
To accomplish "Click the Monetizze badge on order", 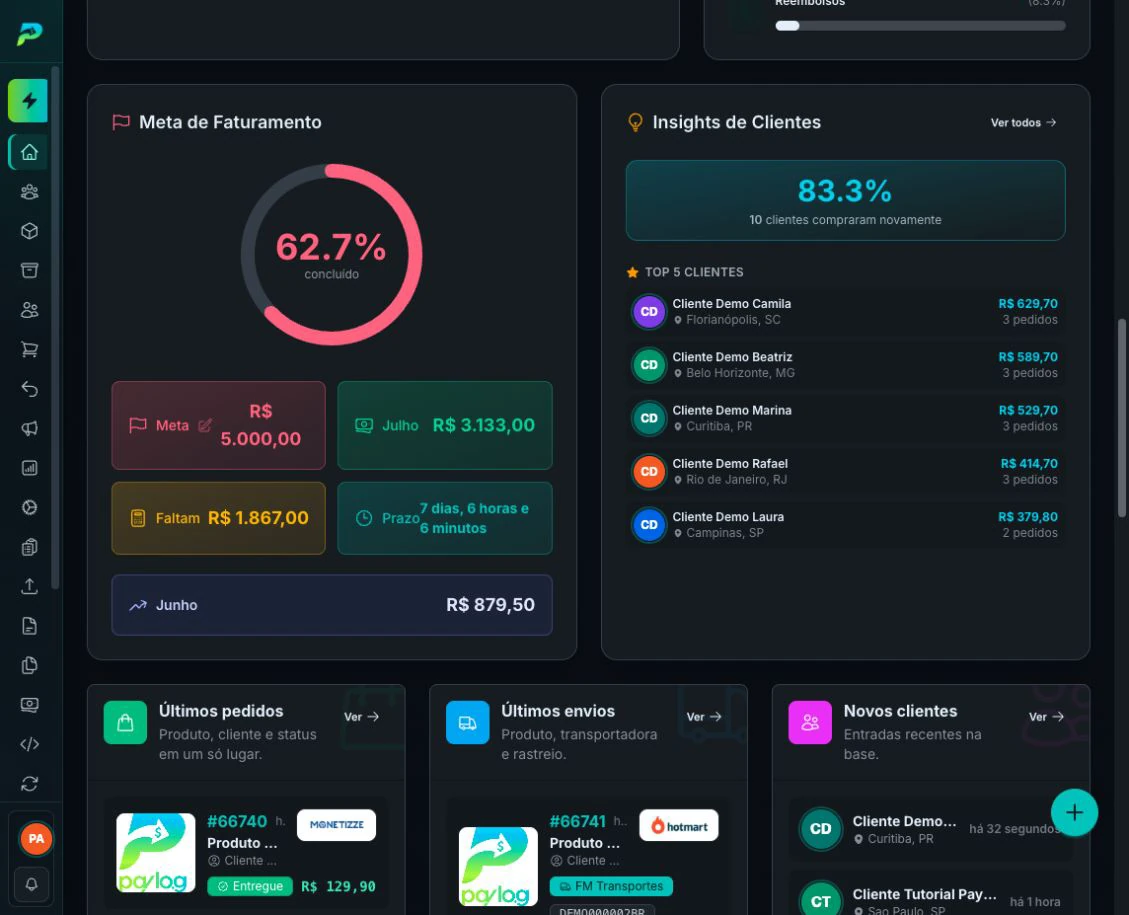I will click(336, 825).
